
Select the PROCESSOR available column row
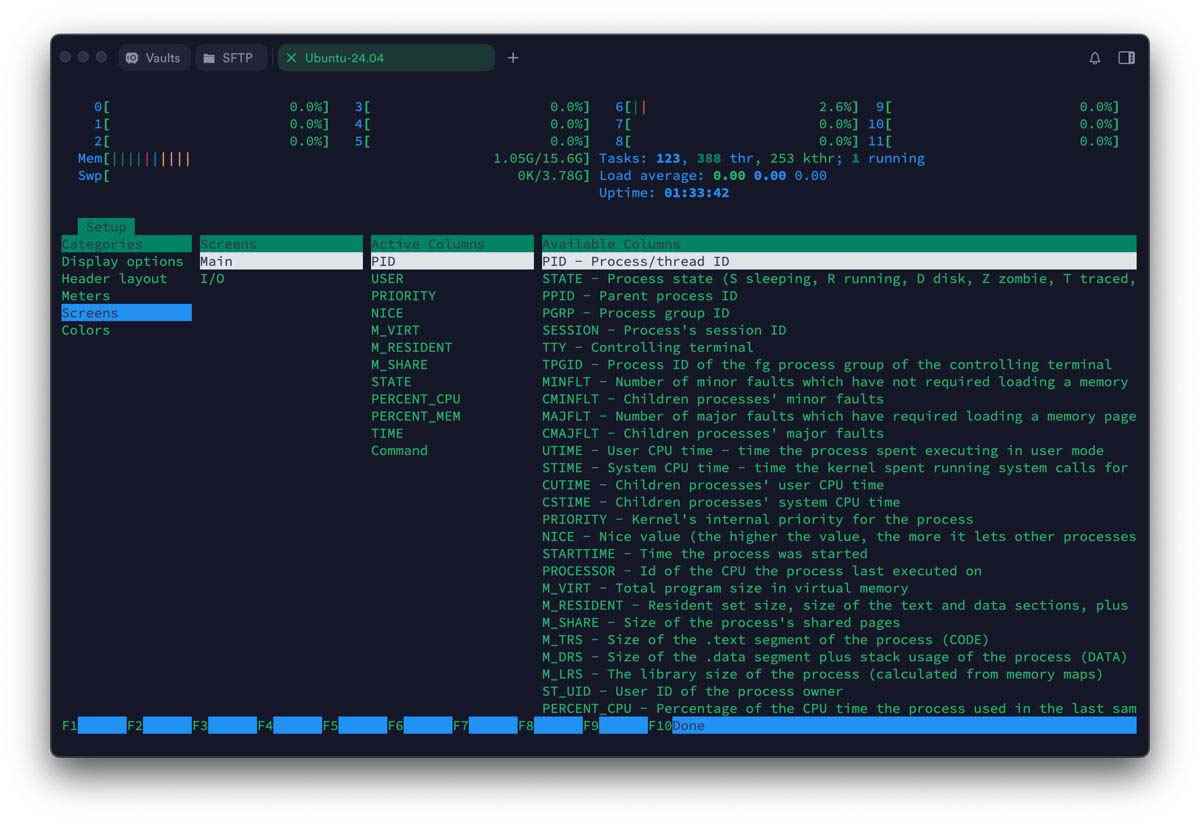(x=839, y=571)
